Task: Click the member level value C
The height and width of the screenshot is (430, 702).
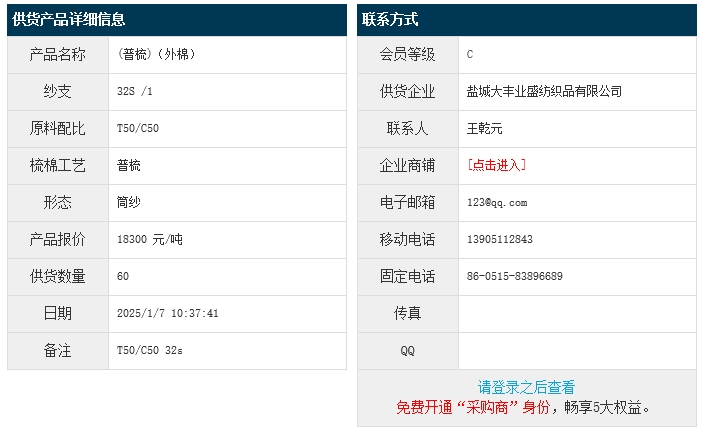Action: [x=470, y=54]
